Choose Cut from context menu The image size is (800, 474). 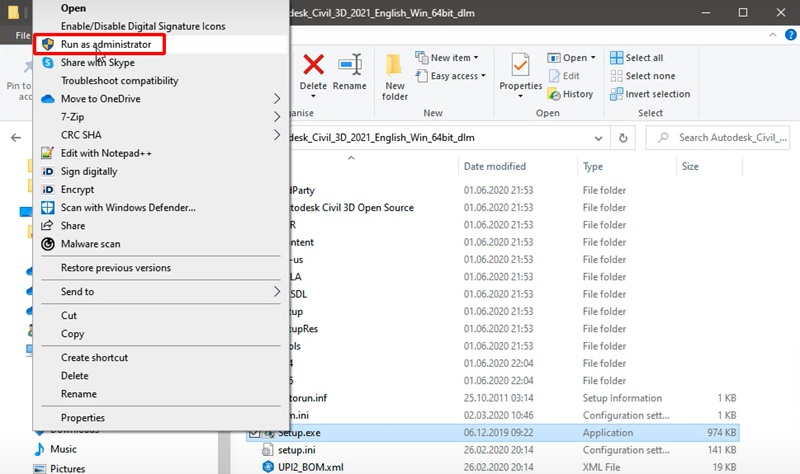click(x=160, y=315)
